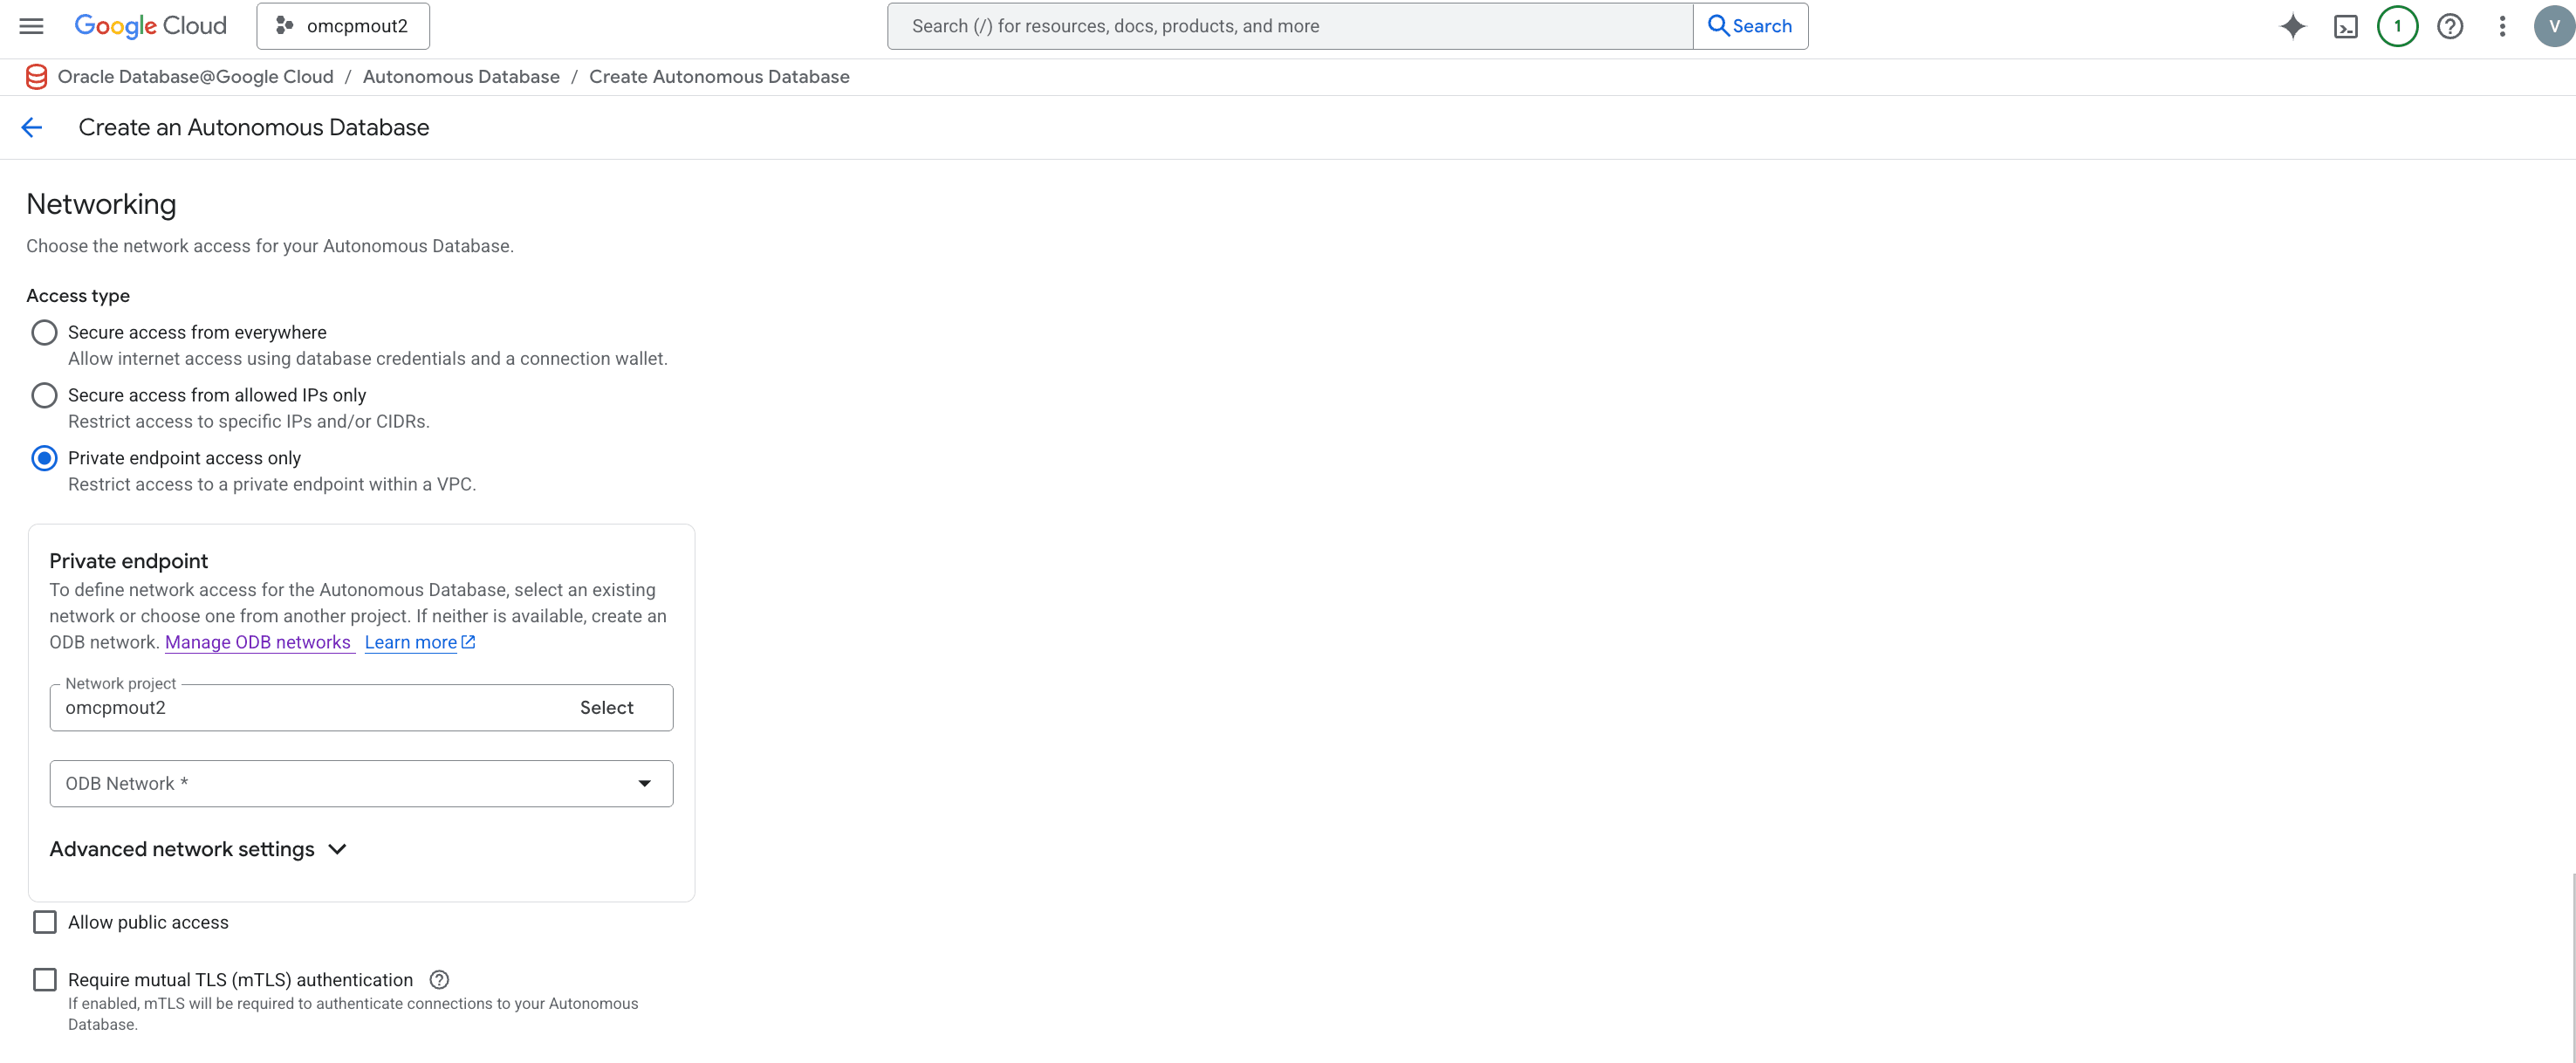The width and height of the screenshot is (2576, 1063).
Task: Navigate to Autonomous Database breadcrumb
Action: pos(460,76)
